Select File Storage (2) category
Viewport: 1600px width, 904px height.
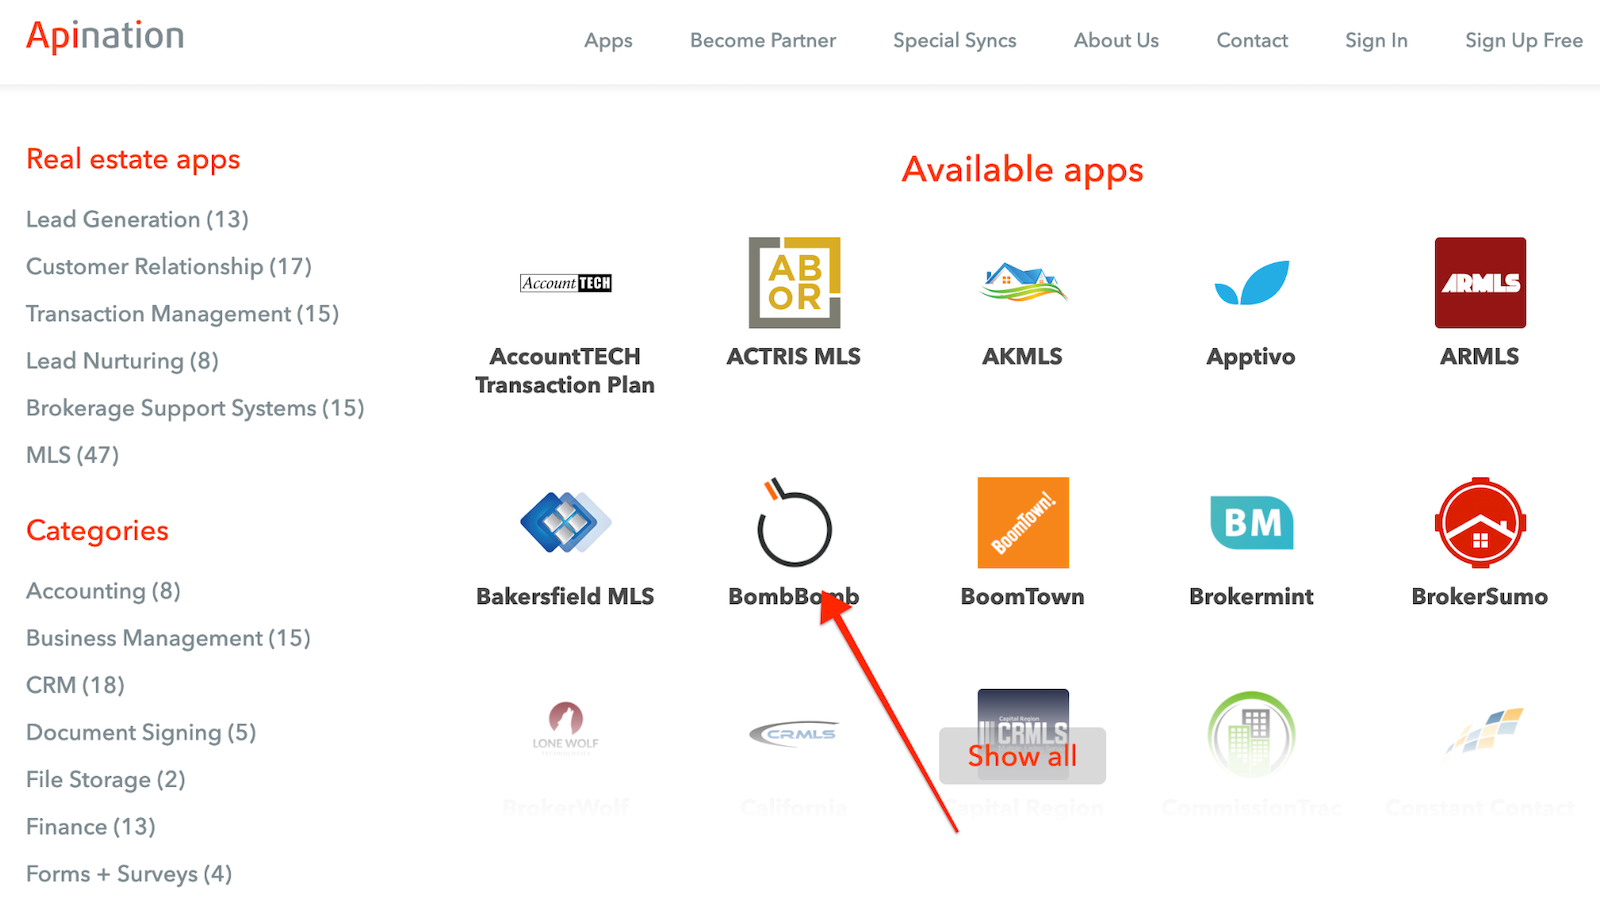[105, 779]
